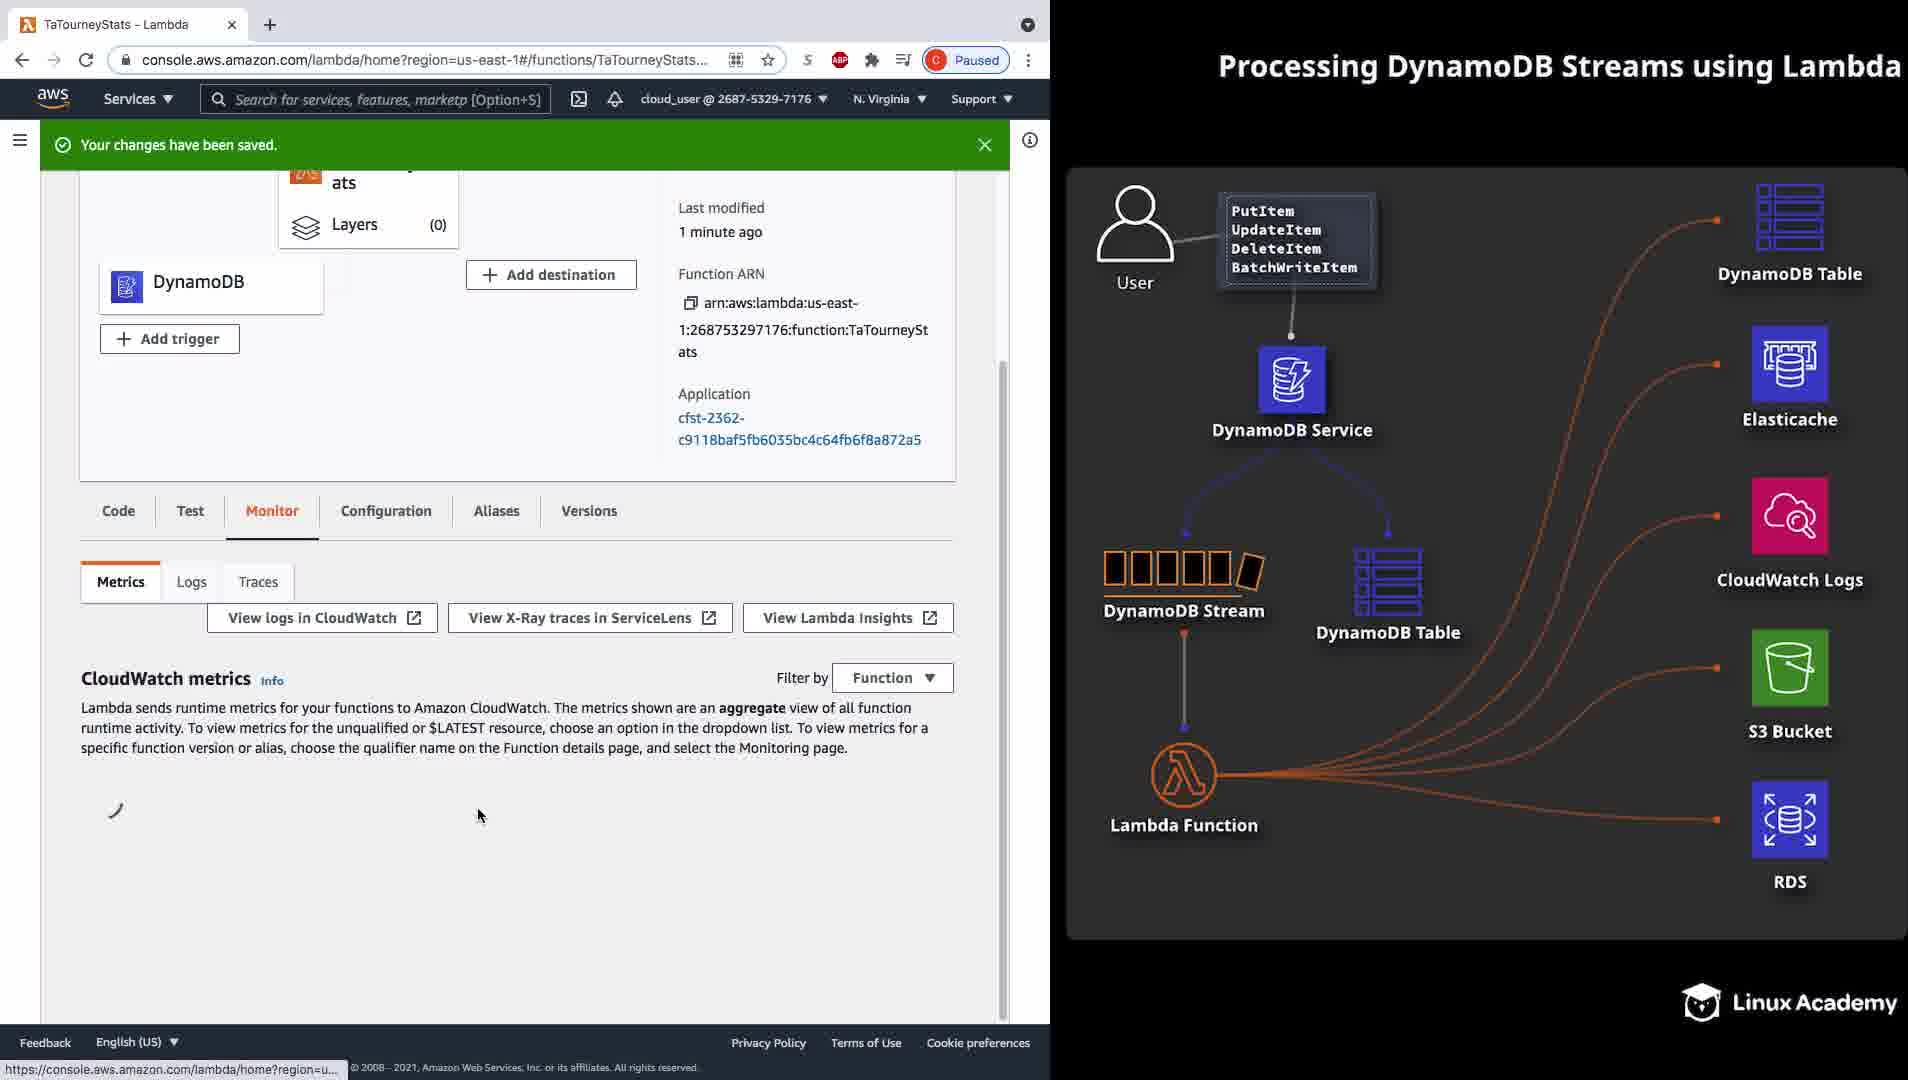Screen dimensions: 1908x1080
Task: Click the AWS logo home icon
Action: click(x=53, y=98)
